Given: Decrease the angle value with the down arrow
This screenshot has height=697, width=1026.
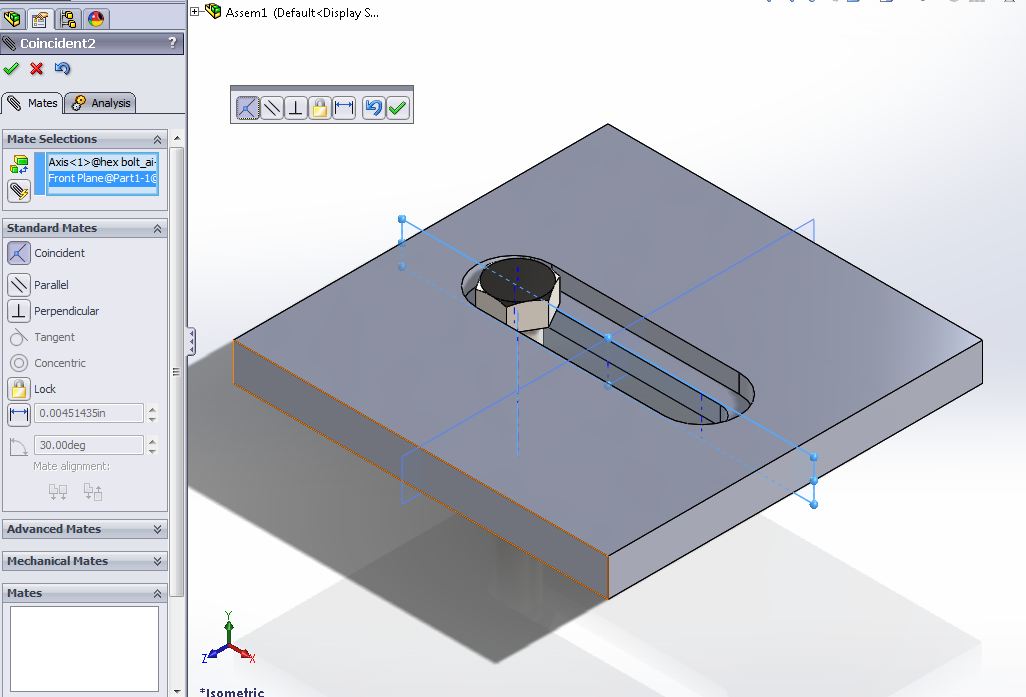Looking at the screenshot, I should coord(152,450).
